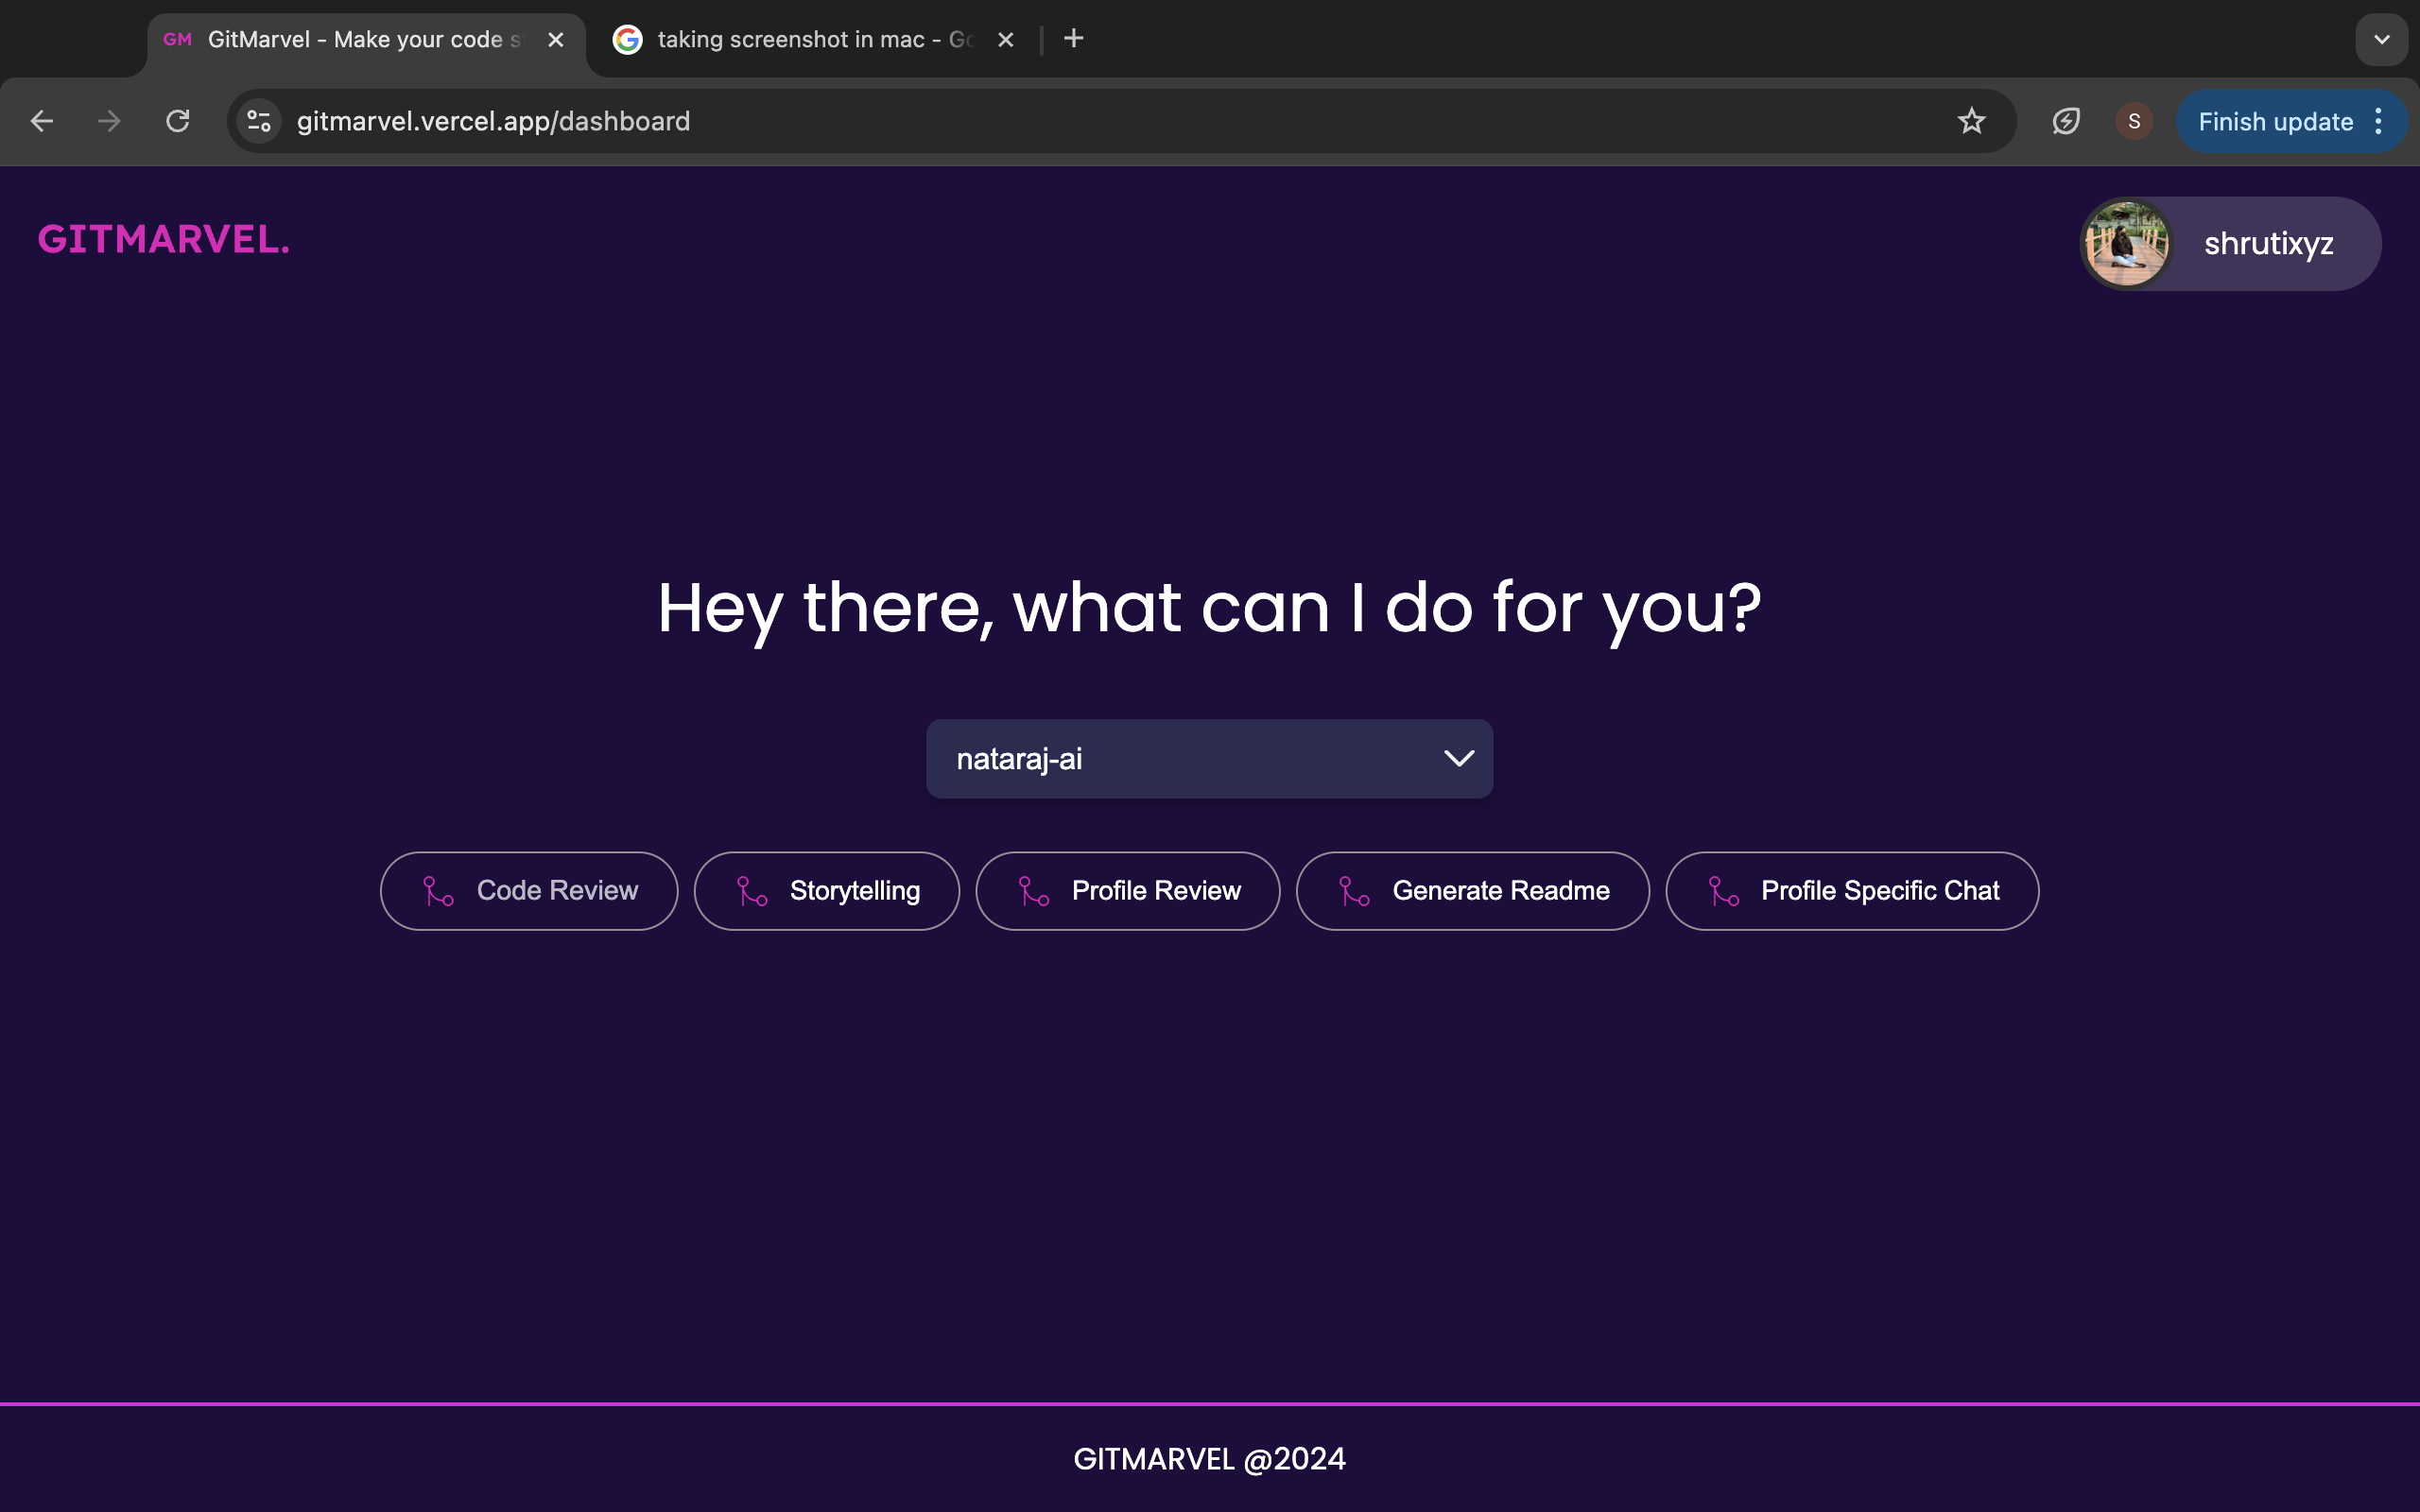Screen dimensions: 2420x1512
Task: Click the shrutixyz profile picture
Action: (2126, 243)
